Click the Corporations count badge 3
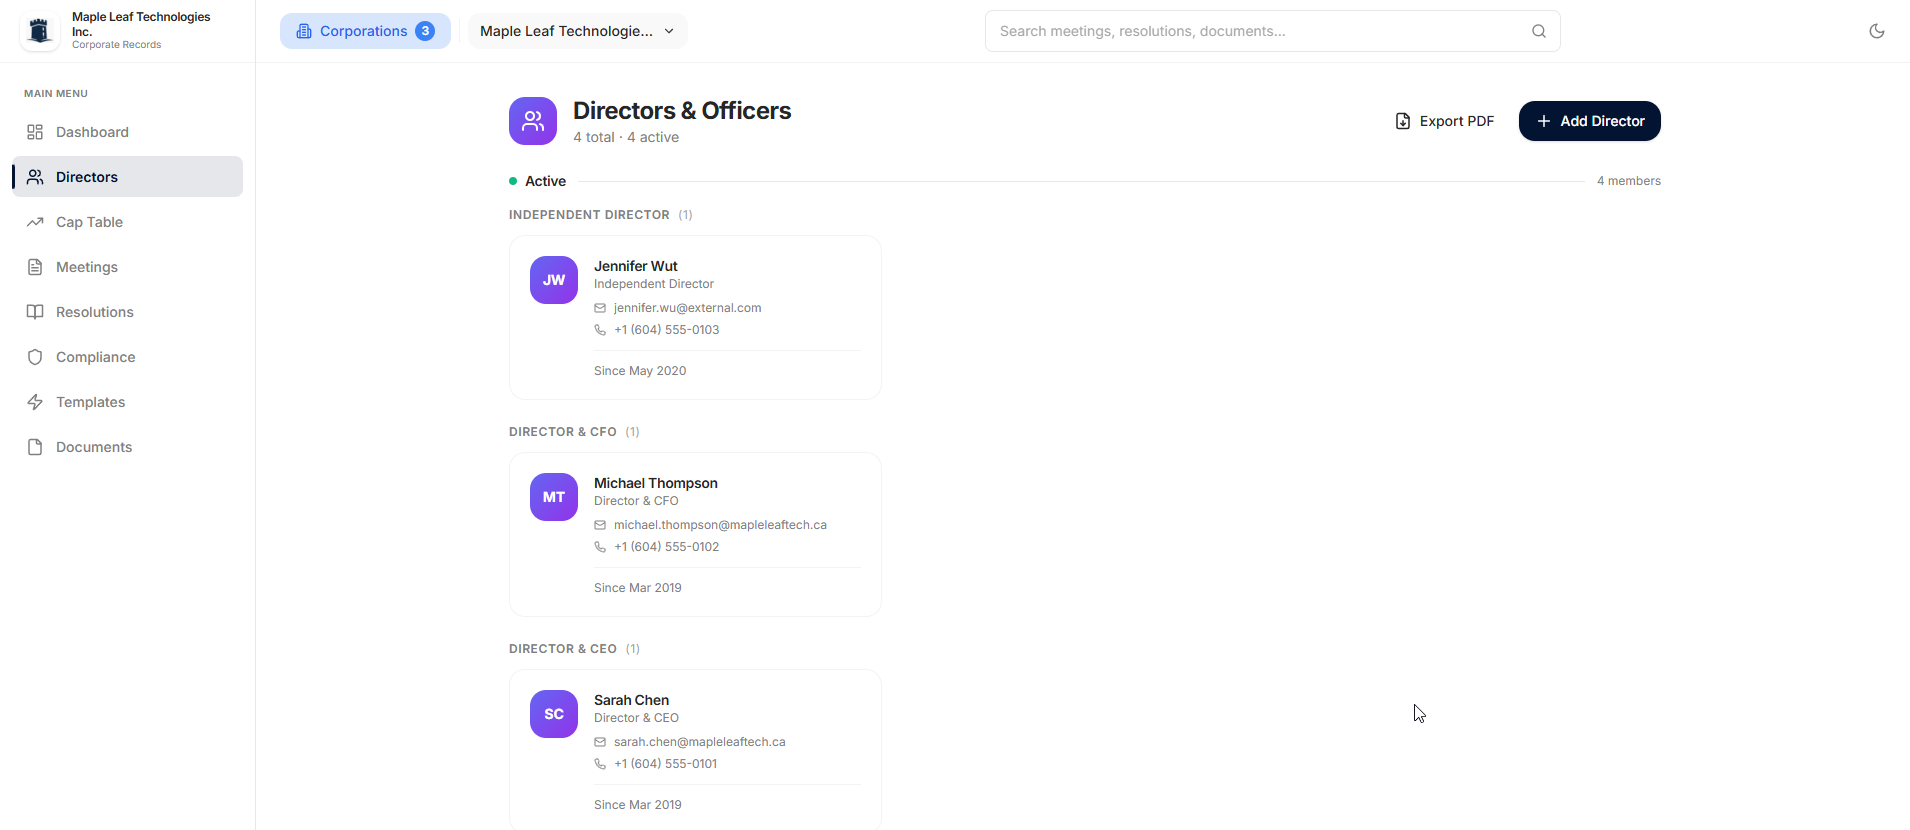 [425, 31]
